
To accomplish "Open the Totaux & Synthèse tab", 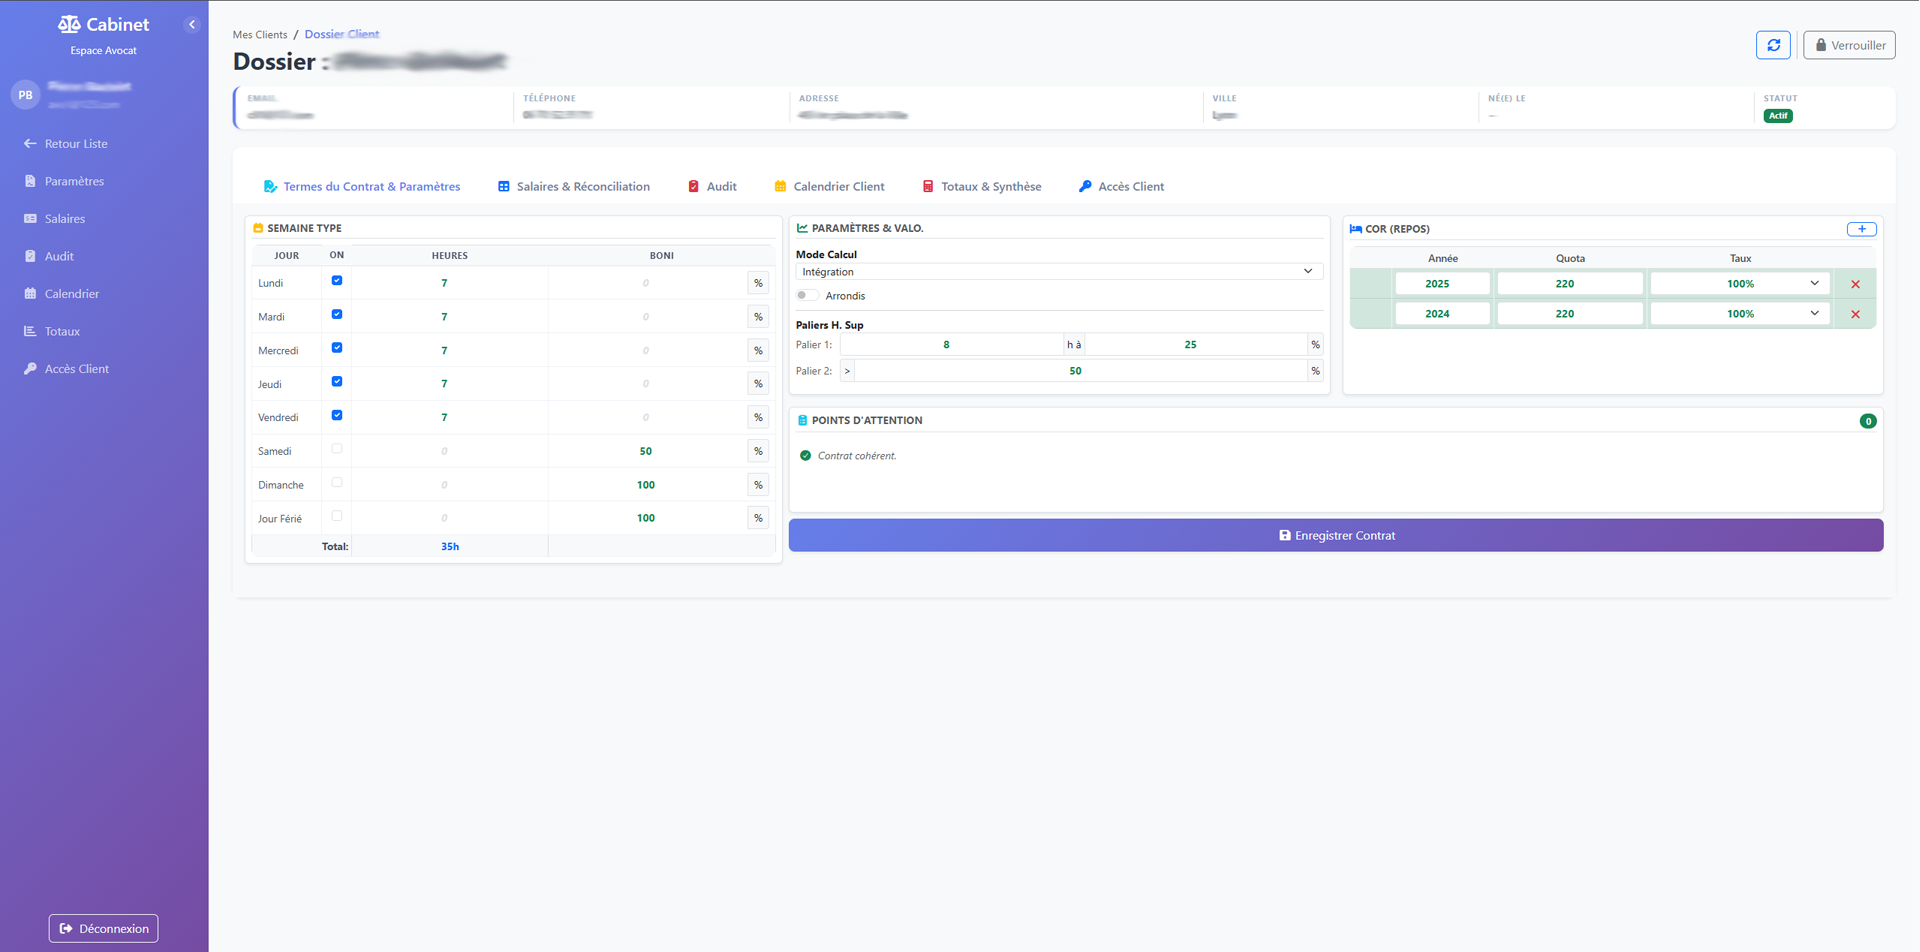I will click(981, 187).
